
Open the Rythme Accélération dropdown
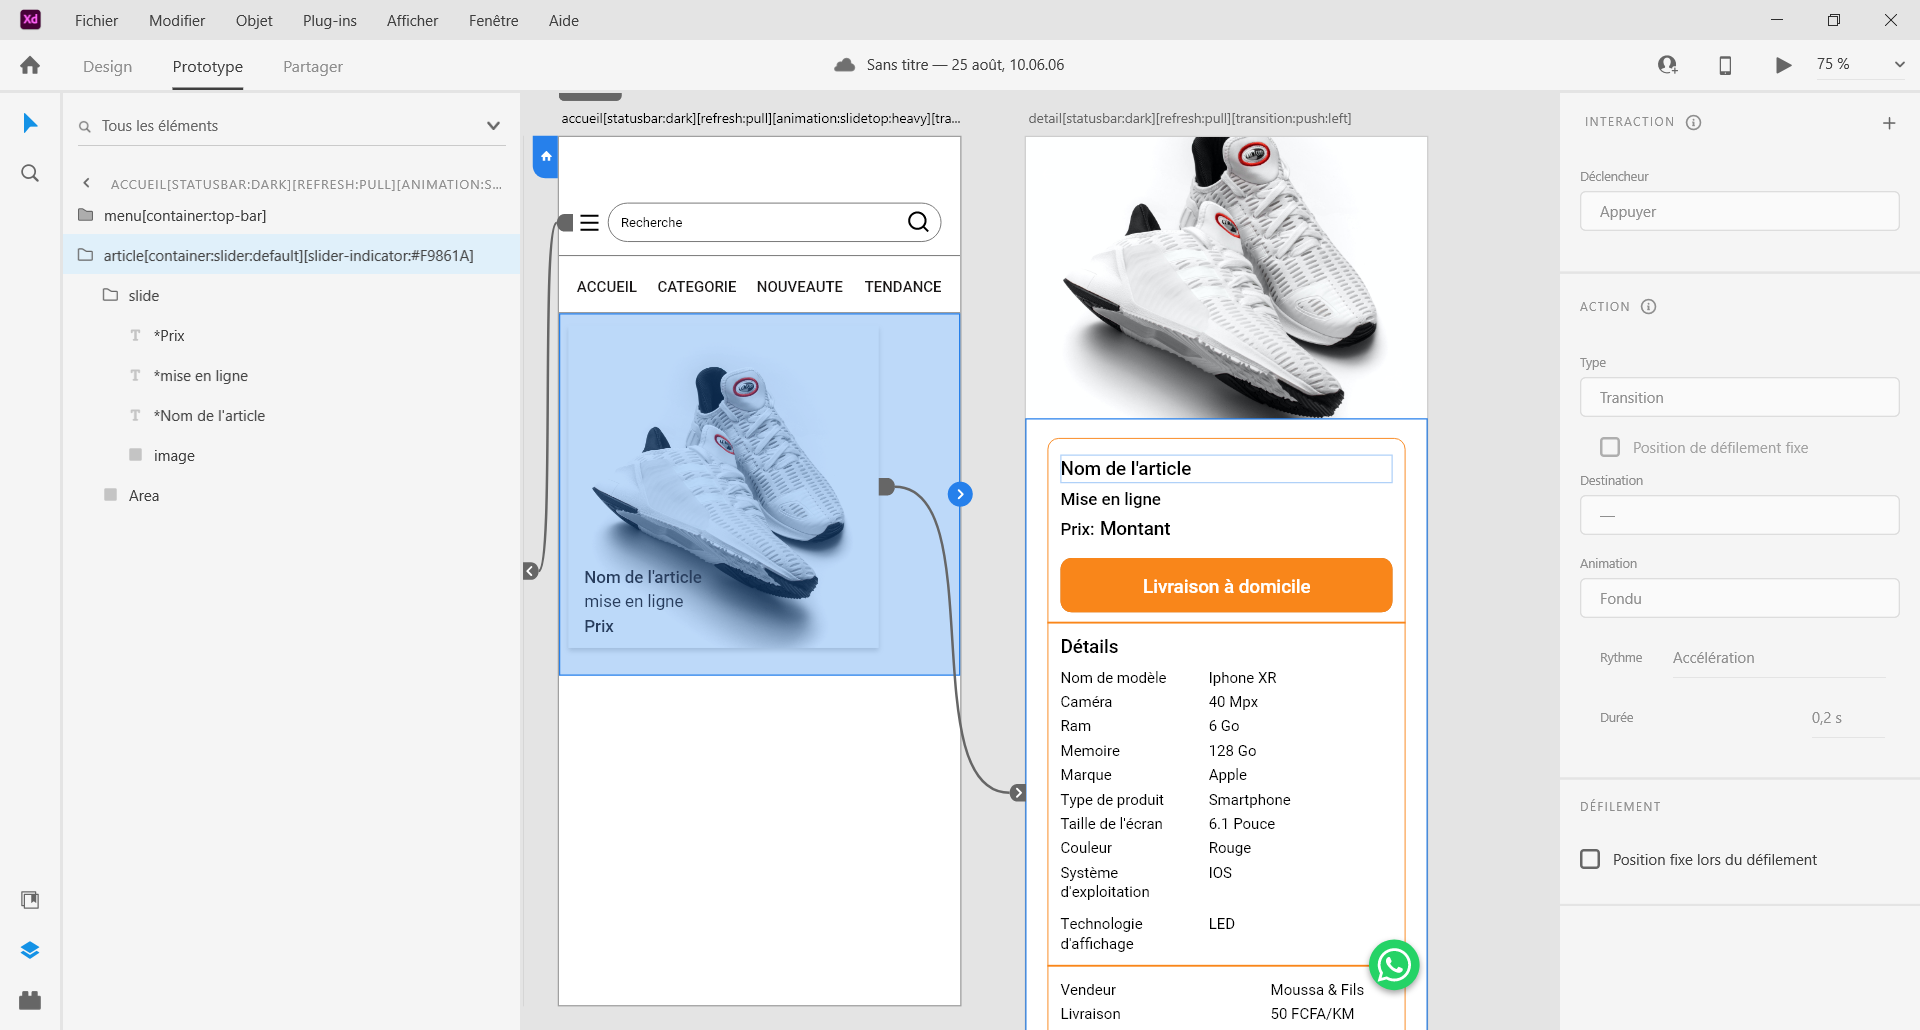[1778, 658]
